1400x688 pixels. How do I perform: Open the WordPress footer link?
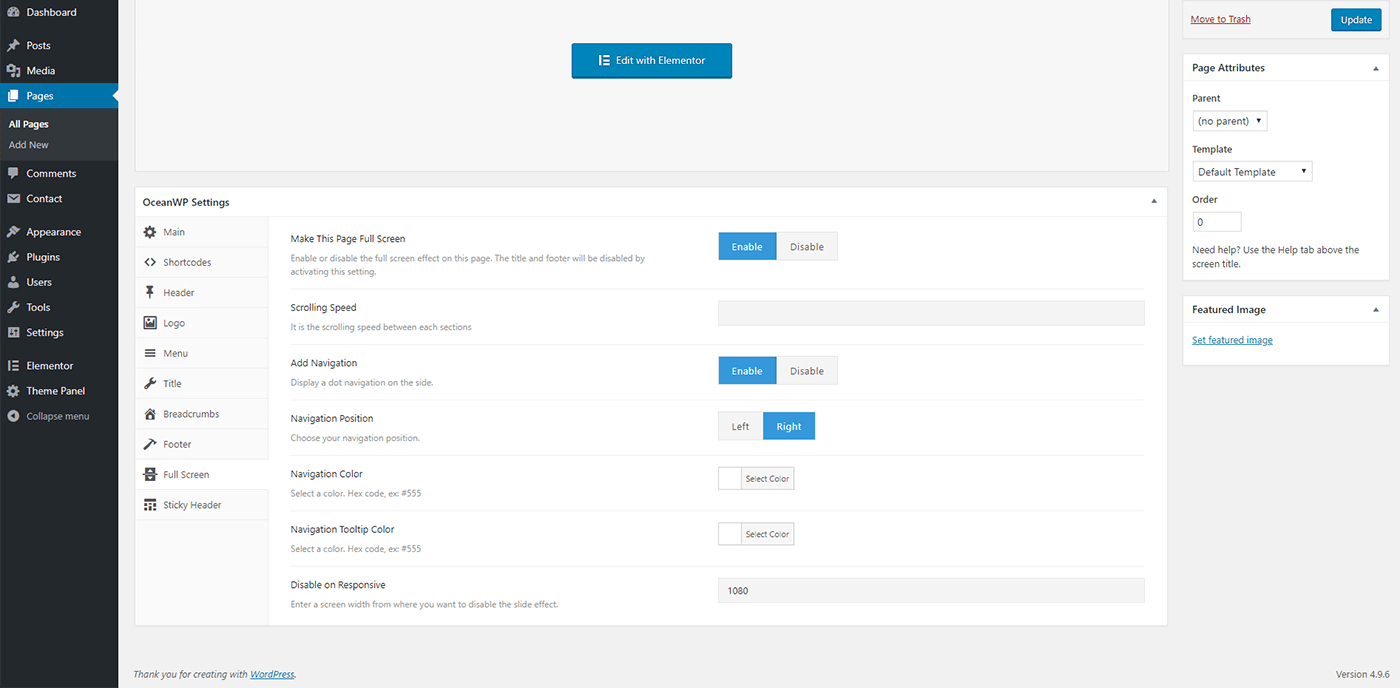272,674
